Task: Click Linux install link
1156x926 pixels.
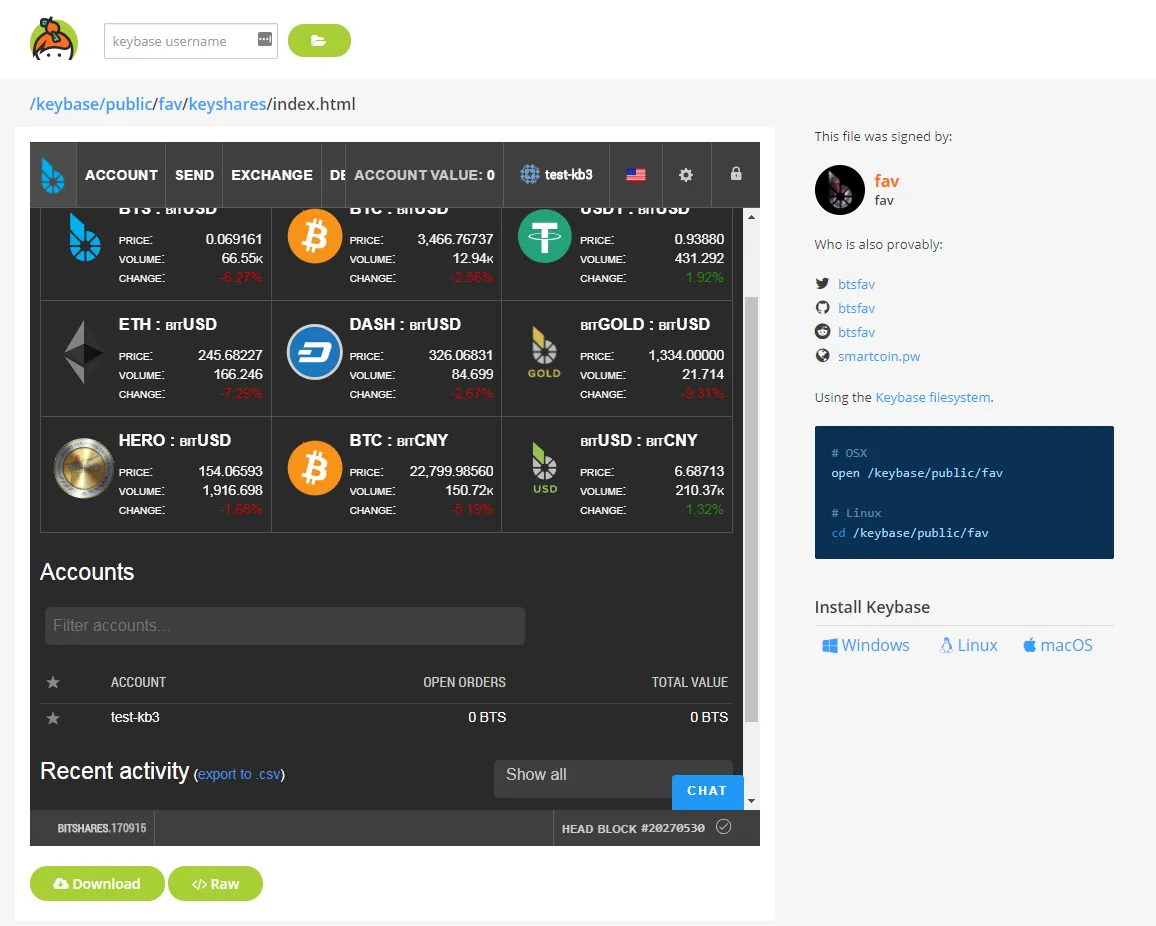Action: click(x=968, y=645)
